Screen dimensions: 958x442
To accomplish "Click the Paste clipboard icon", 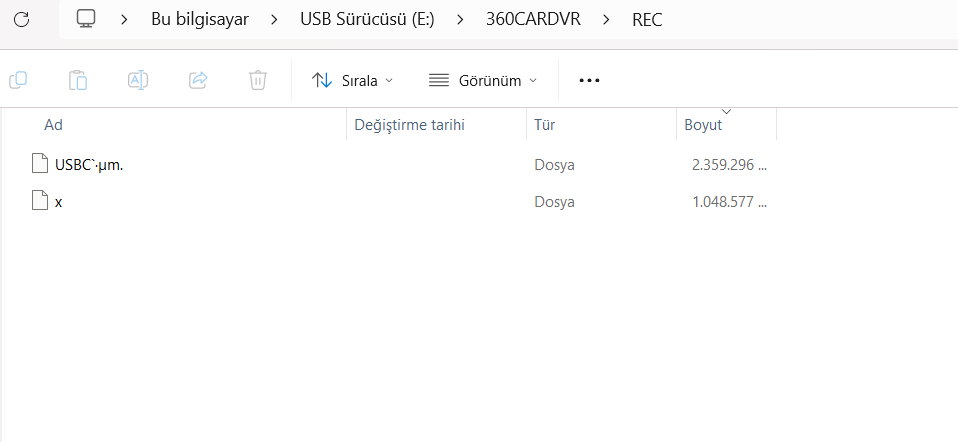I will (x=78, y=80).
